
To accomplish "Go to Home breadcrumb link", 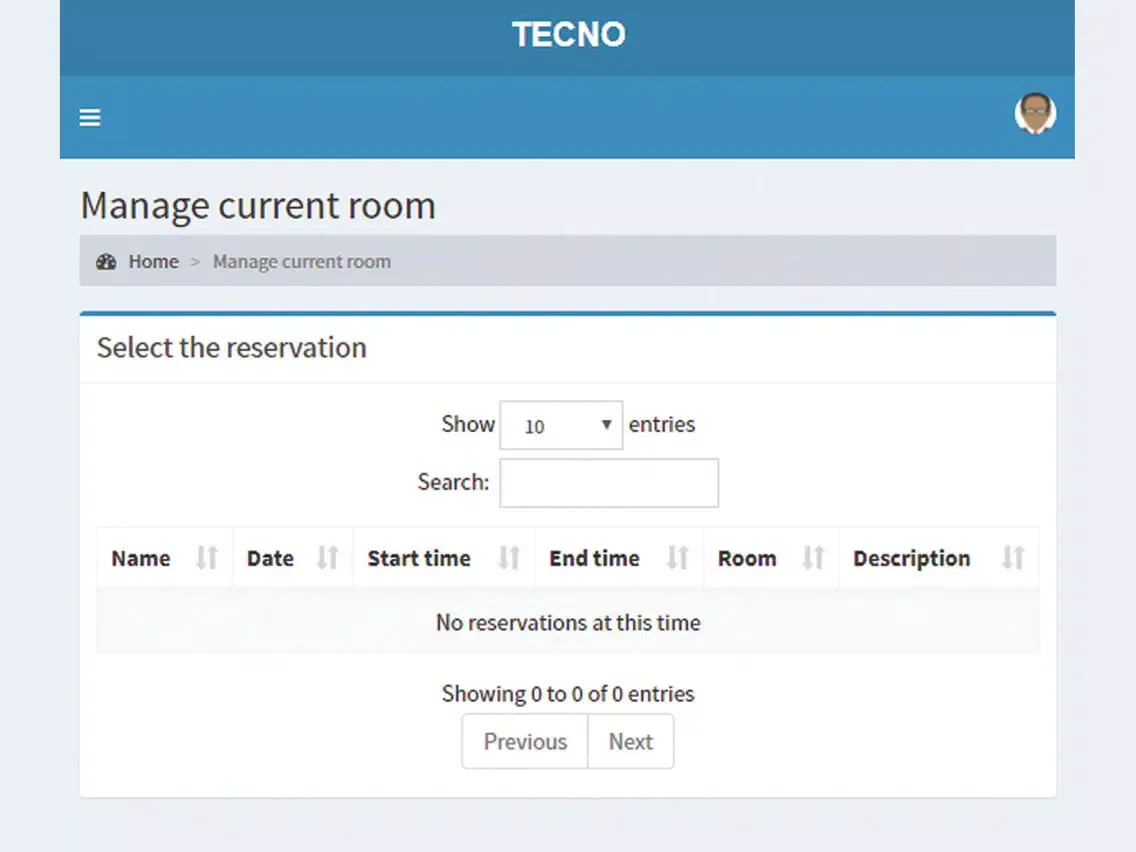I will 154,262.
